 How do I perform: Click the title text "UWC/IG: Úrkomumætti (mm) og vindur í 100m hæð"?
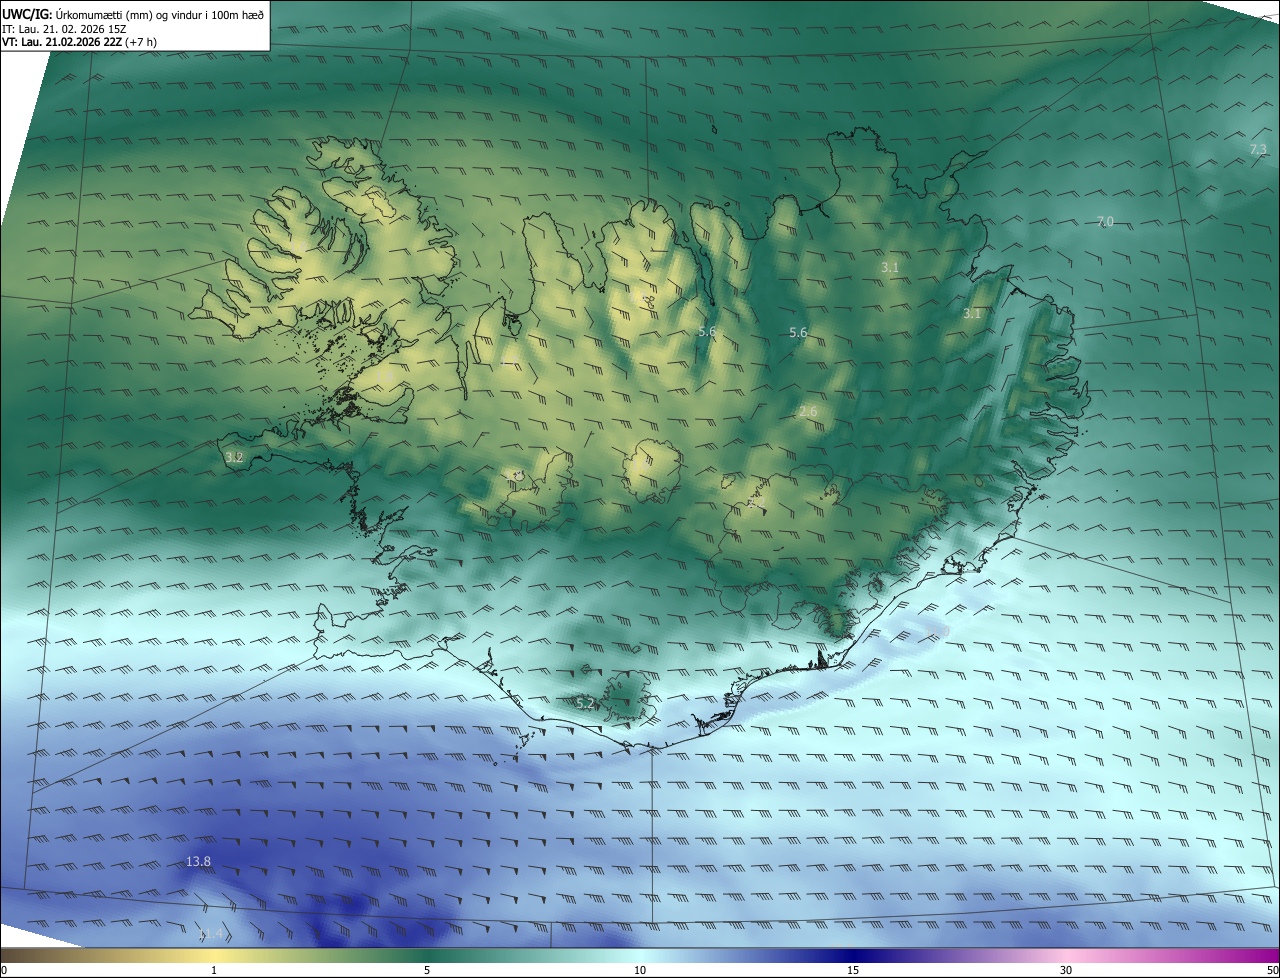[133, 13]
